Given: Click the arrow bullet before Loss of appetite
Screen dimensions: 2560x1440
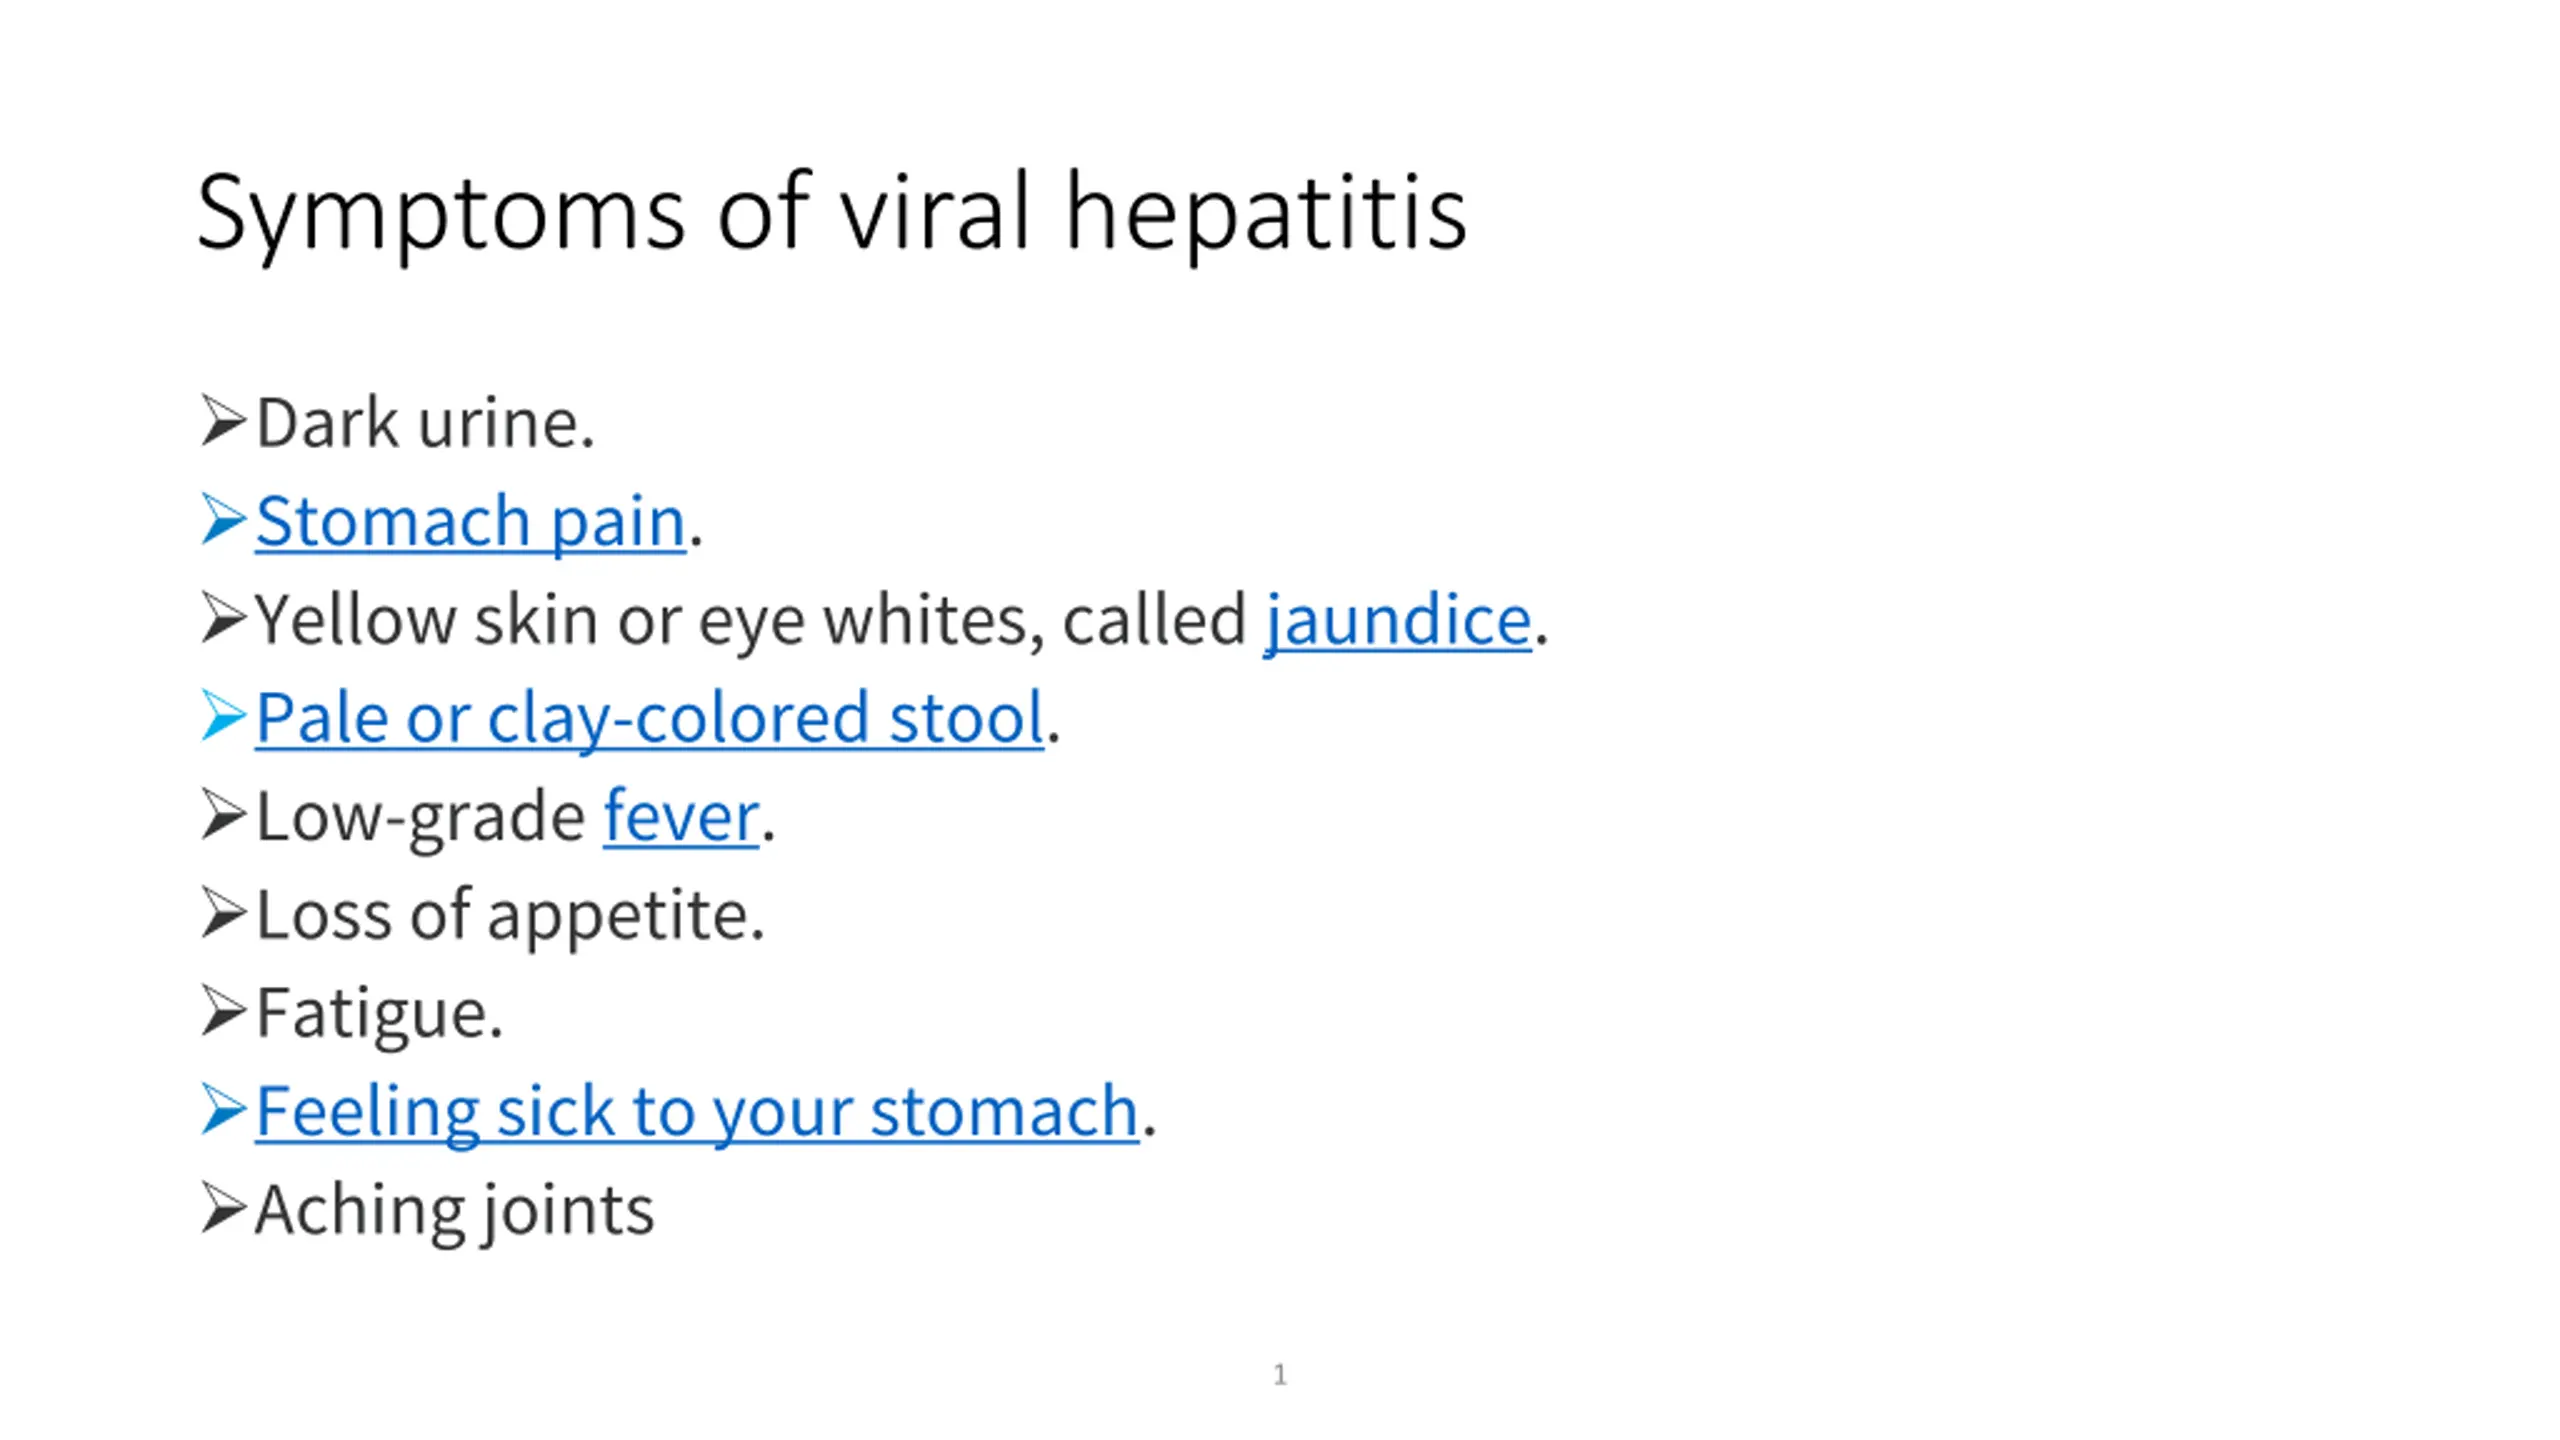Looking at the screenshot, I should [223, 912].
